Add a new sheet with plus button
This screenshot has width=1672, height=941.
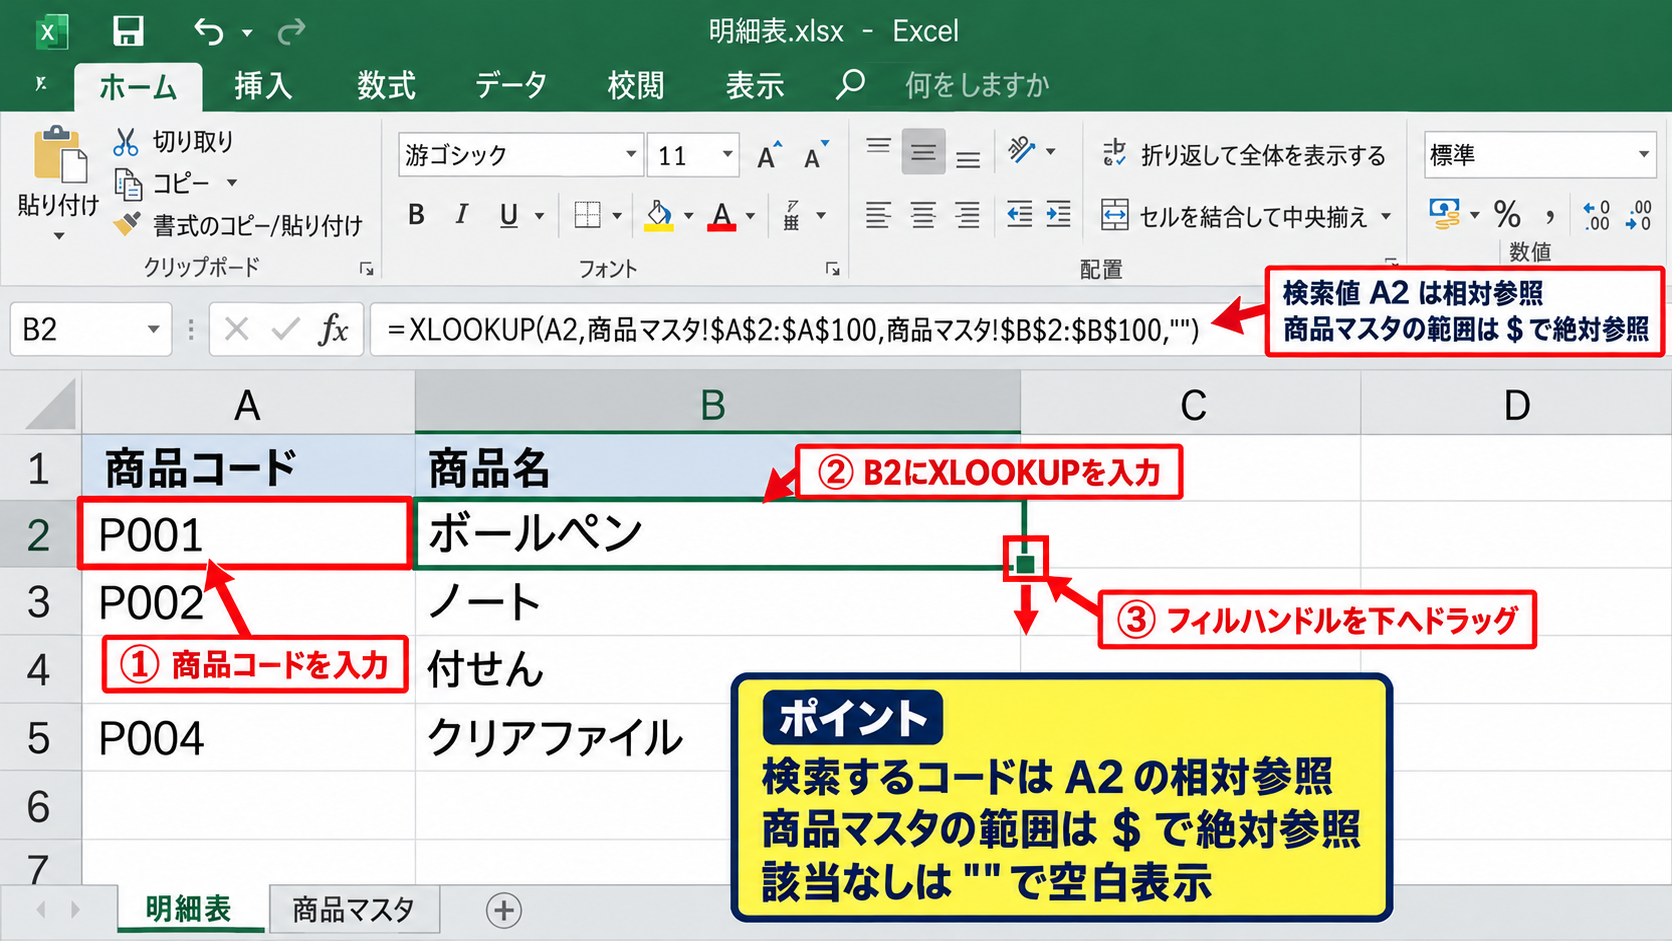[x=504, y=910]
